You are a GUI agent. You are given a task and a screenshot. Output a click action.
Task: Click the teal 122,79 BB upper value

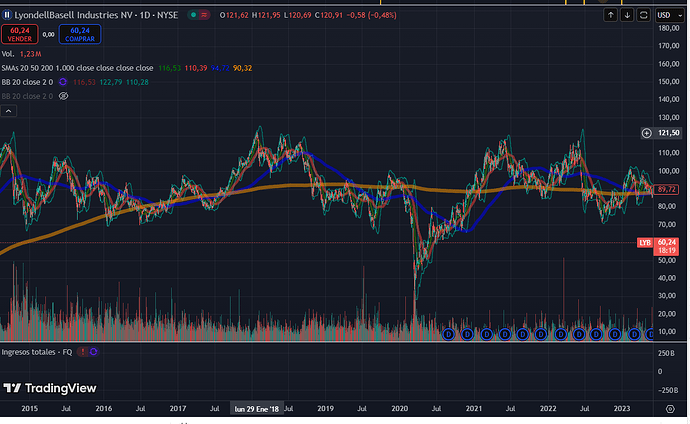coord(111,82)
